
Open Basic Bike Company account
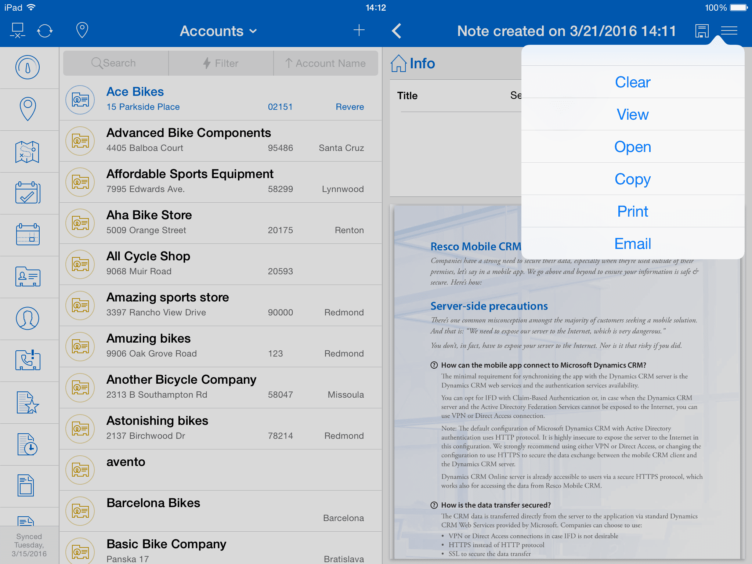(221, 548)
